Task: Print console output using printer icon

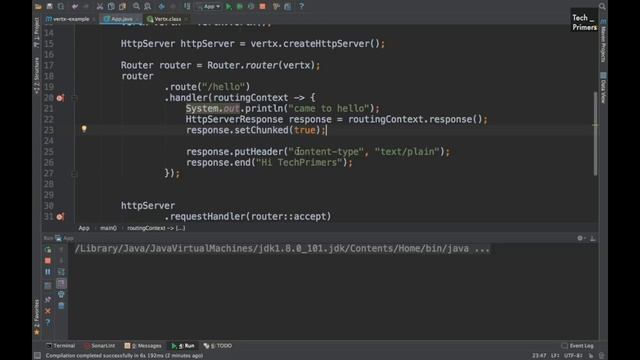Action: click(x=61, y=294)
